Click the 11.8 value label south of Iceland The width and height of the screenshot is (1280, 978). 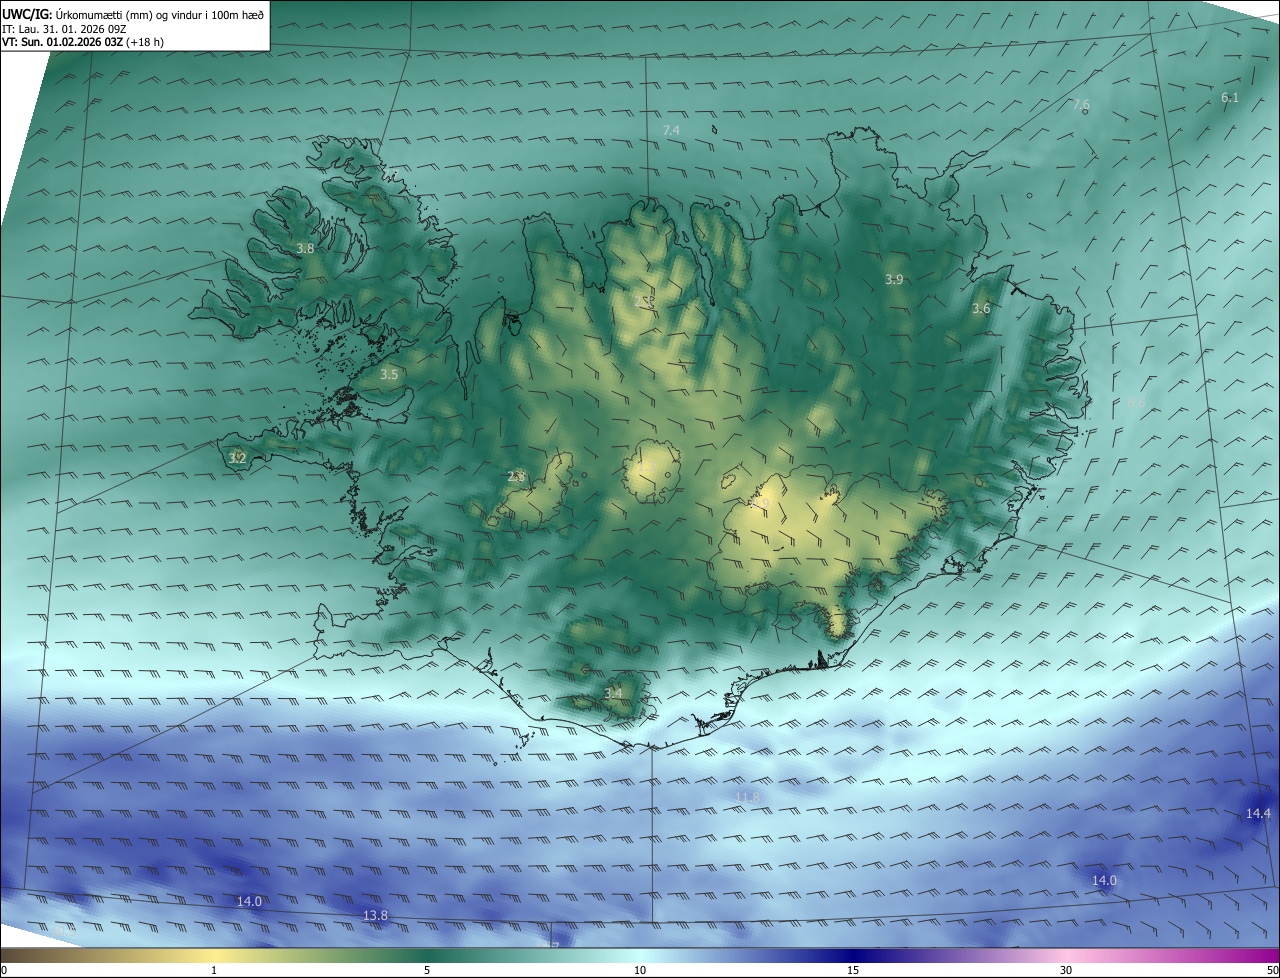point(747,797)
